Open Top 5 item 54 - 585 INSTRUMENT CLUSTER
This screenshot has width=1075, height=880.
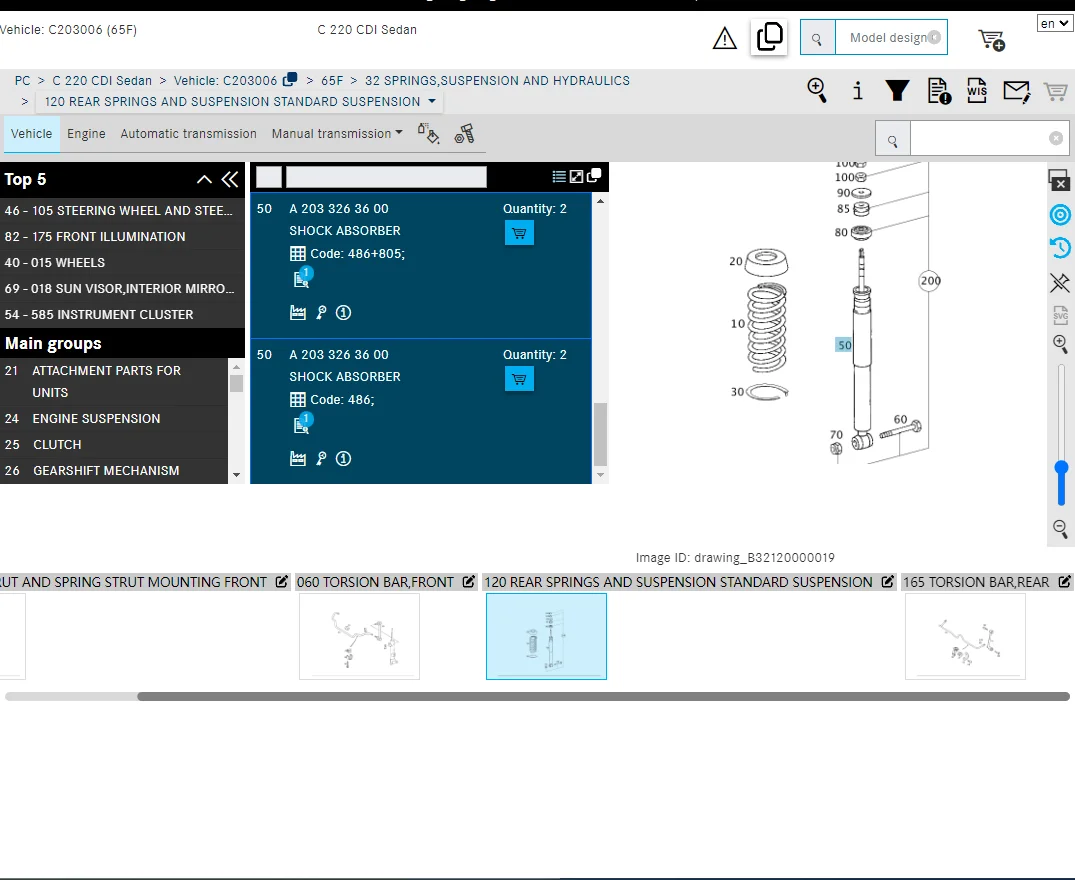[122, 315]
